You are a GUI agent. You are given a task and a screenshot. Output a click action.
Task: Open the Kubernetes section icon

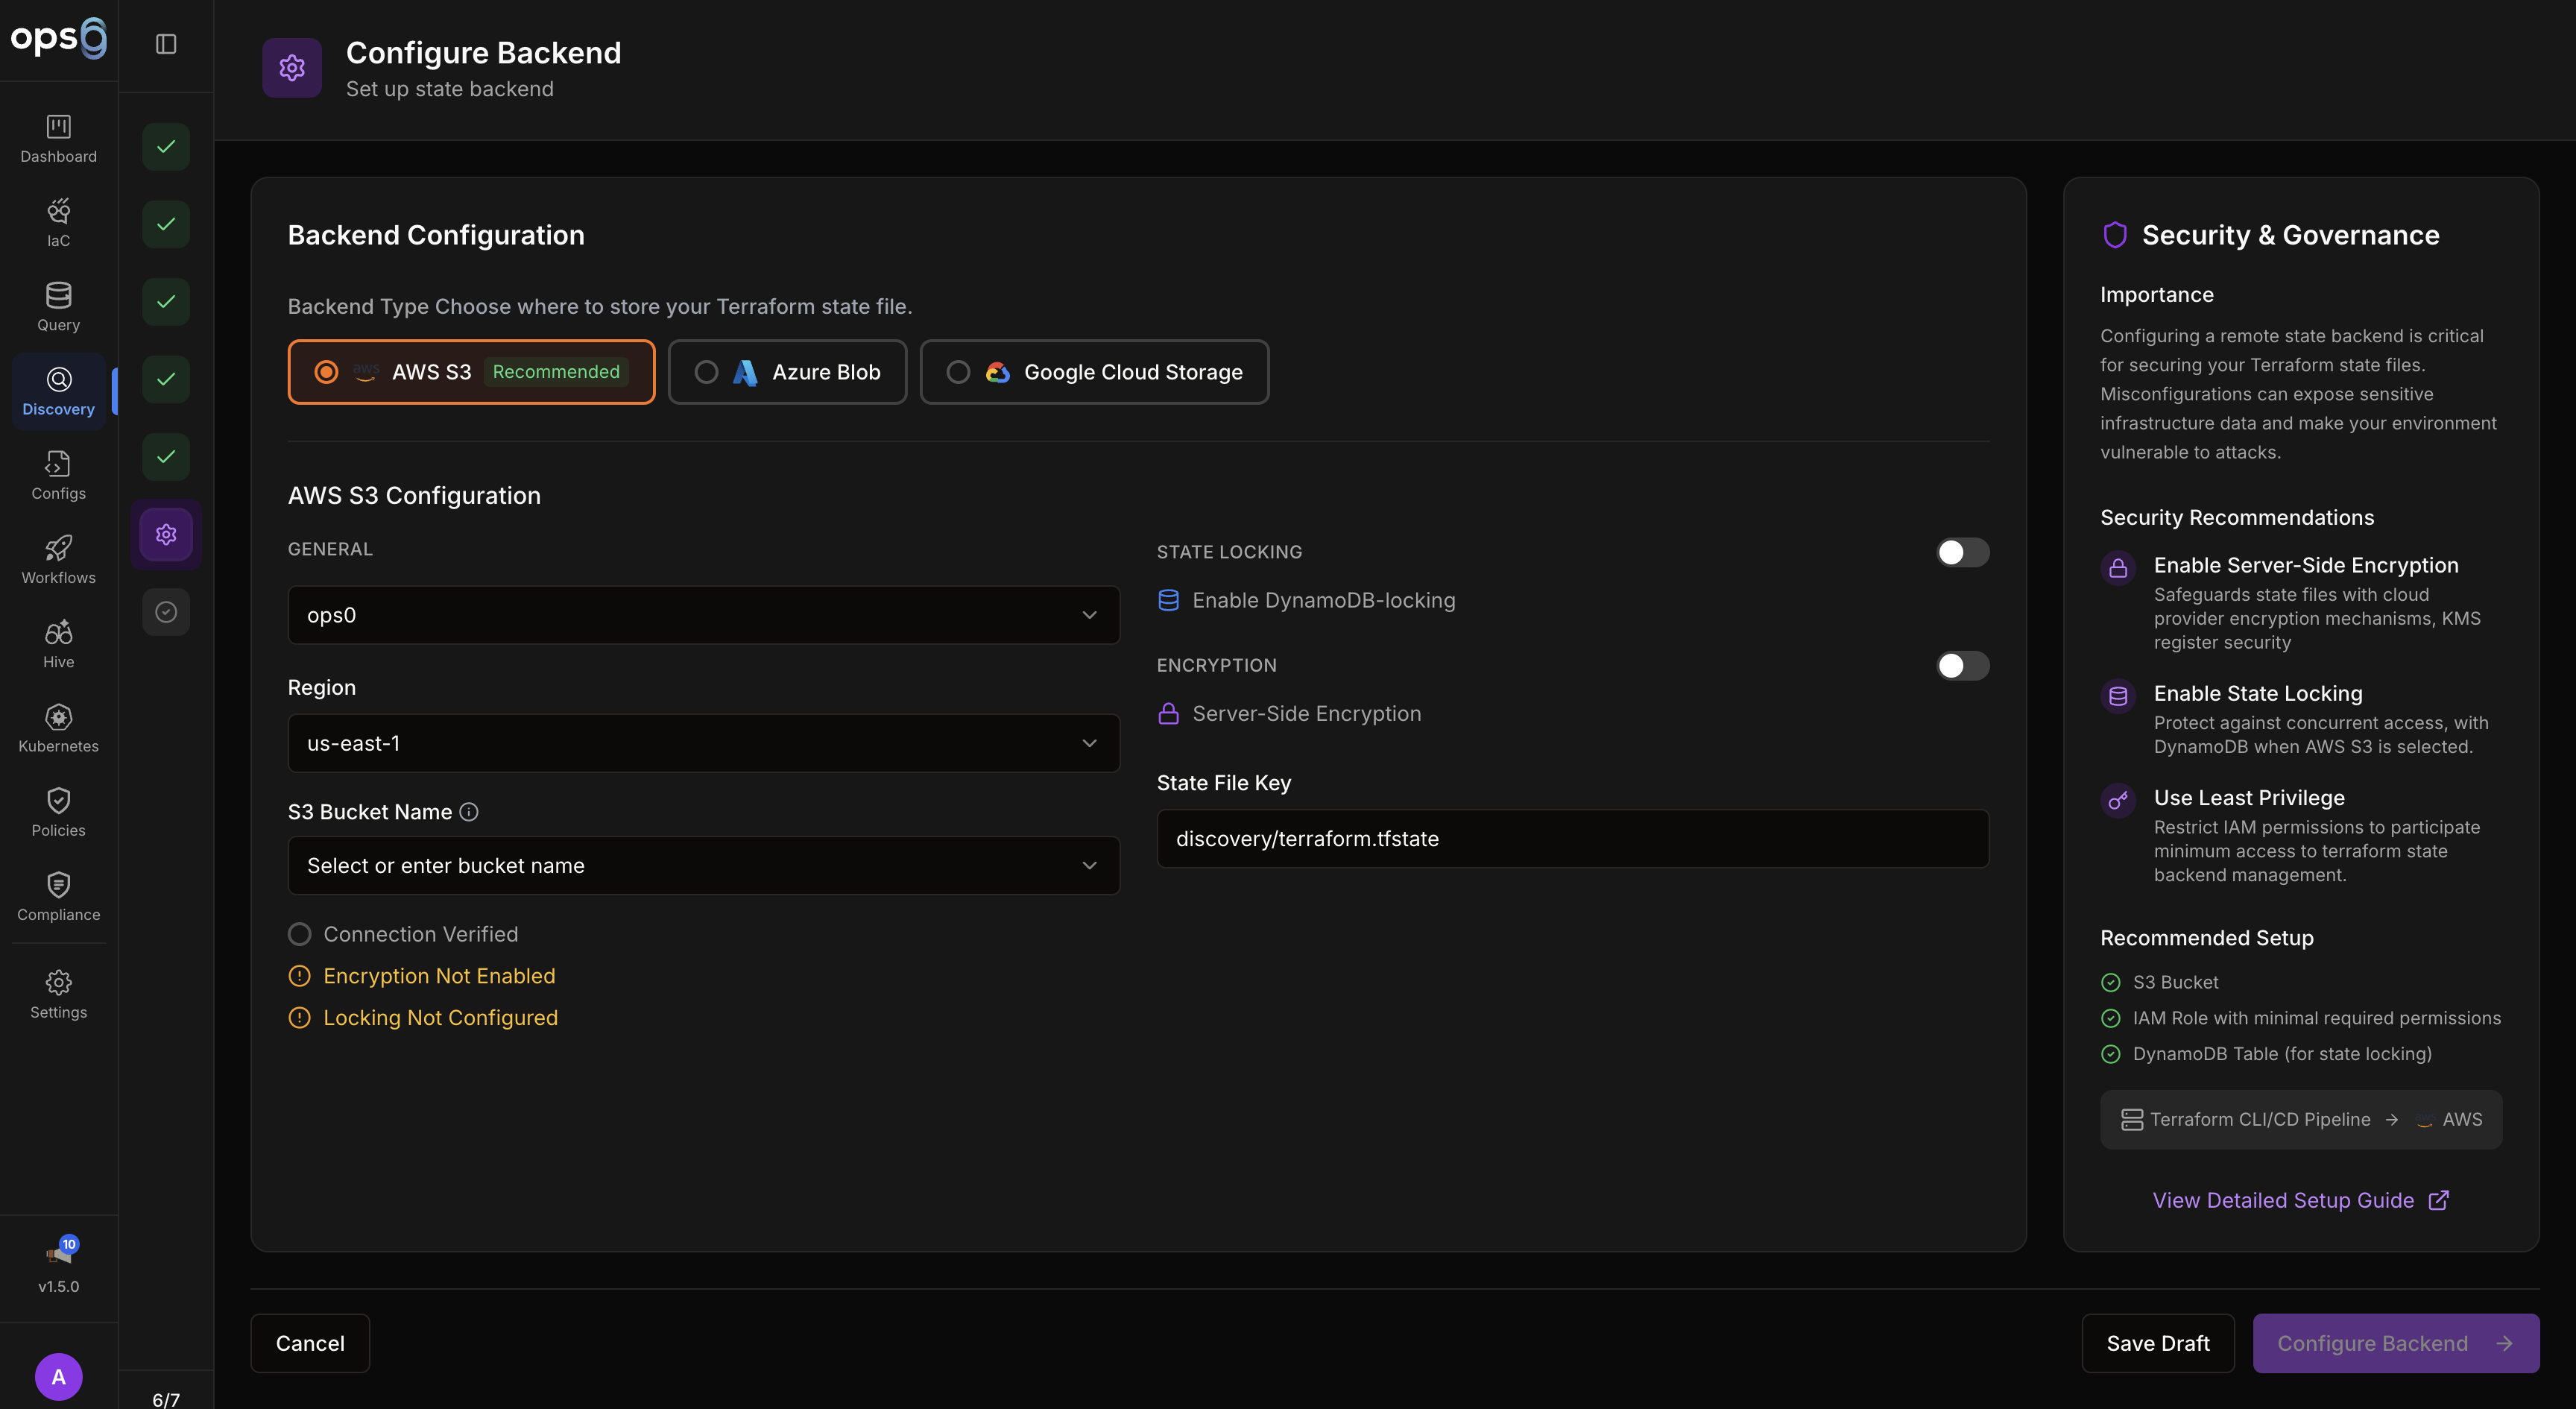tap(58, 717)
